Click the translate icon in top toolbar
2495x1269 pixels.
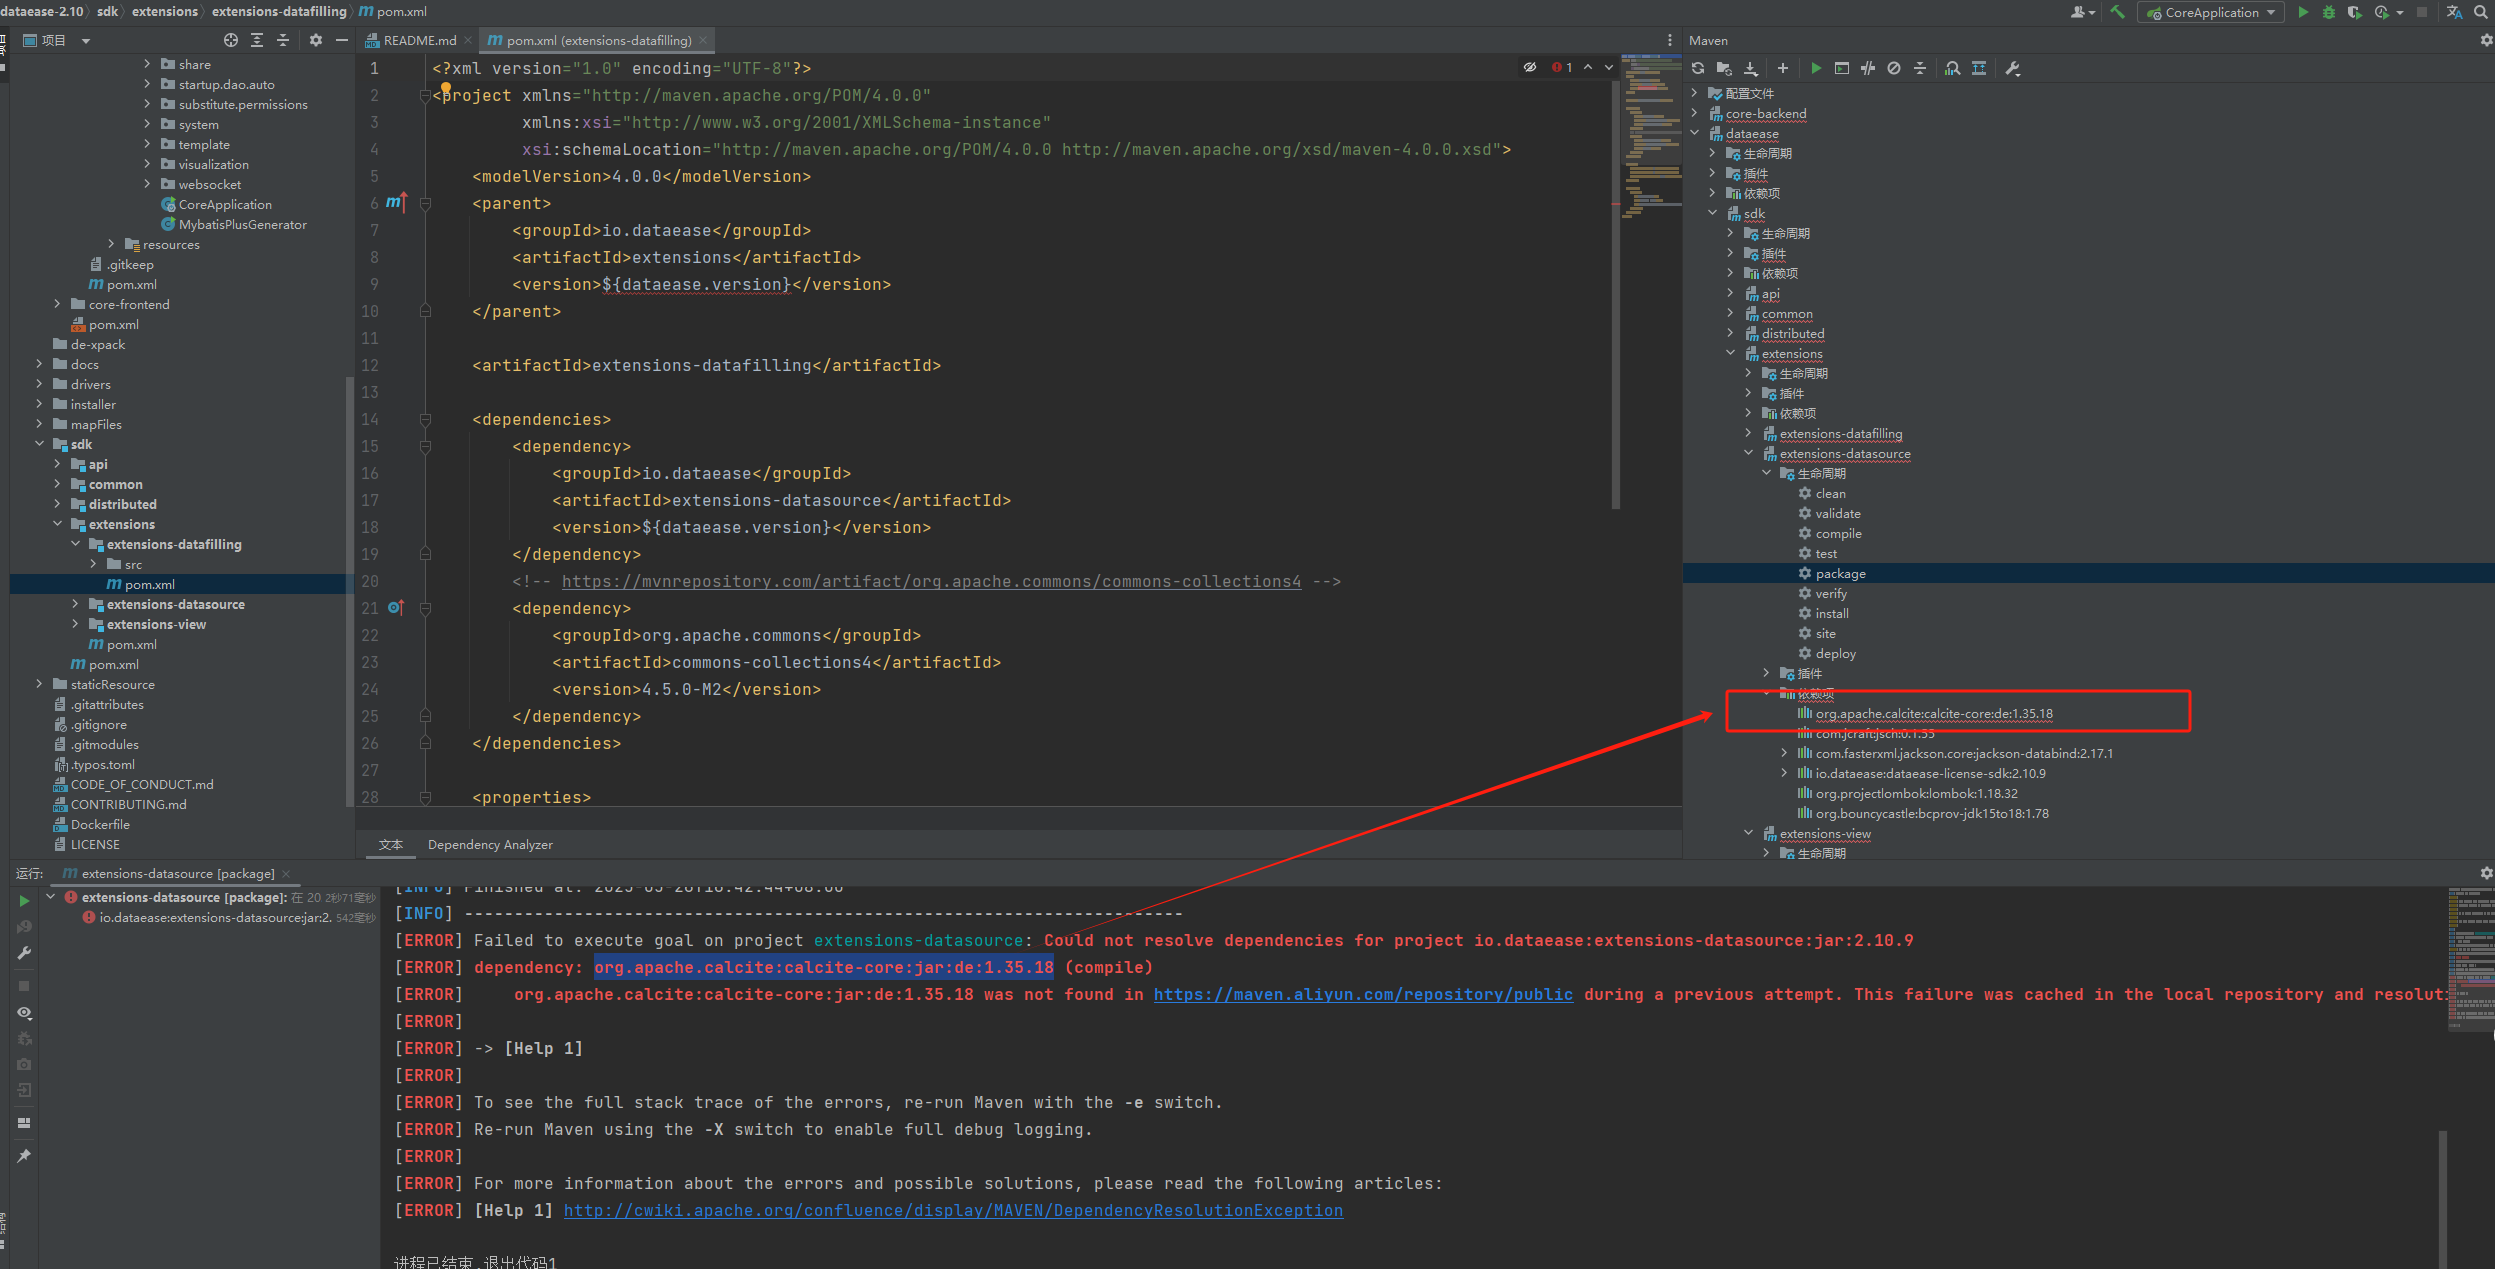tap(2455, 12)
